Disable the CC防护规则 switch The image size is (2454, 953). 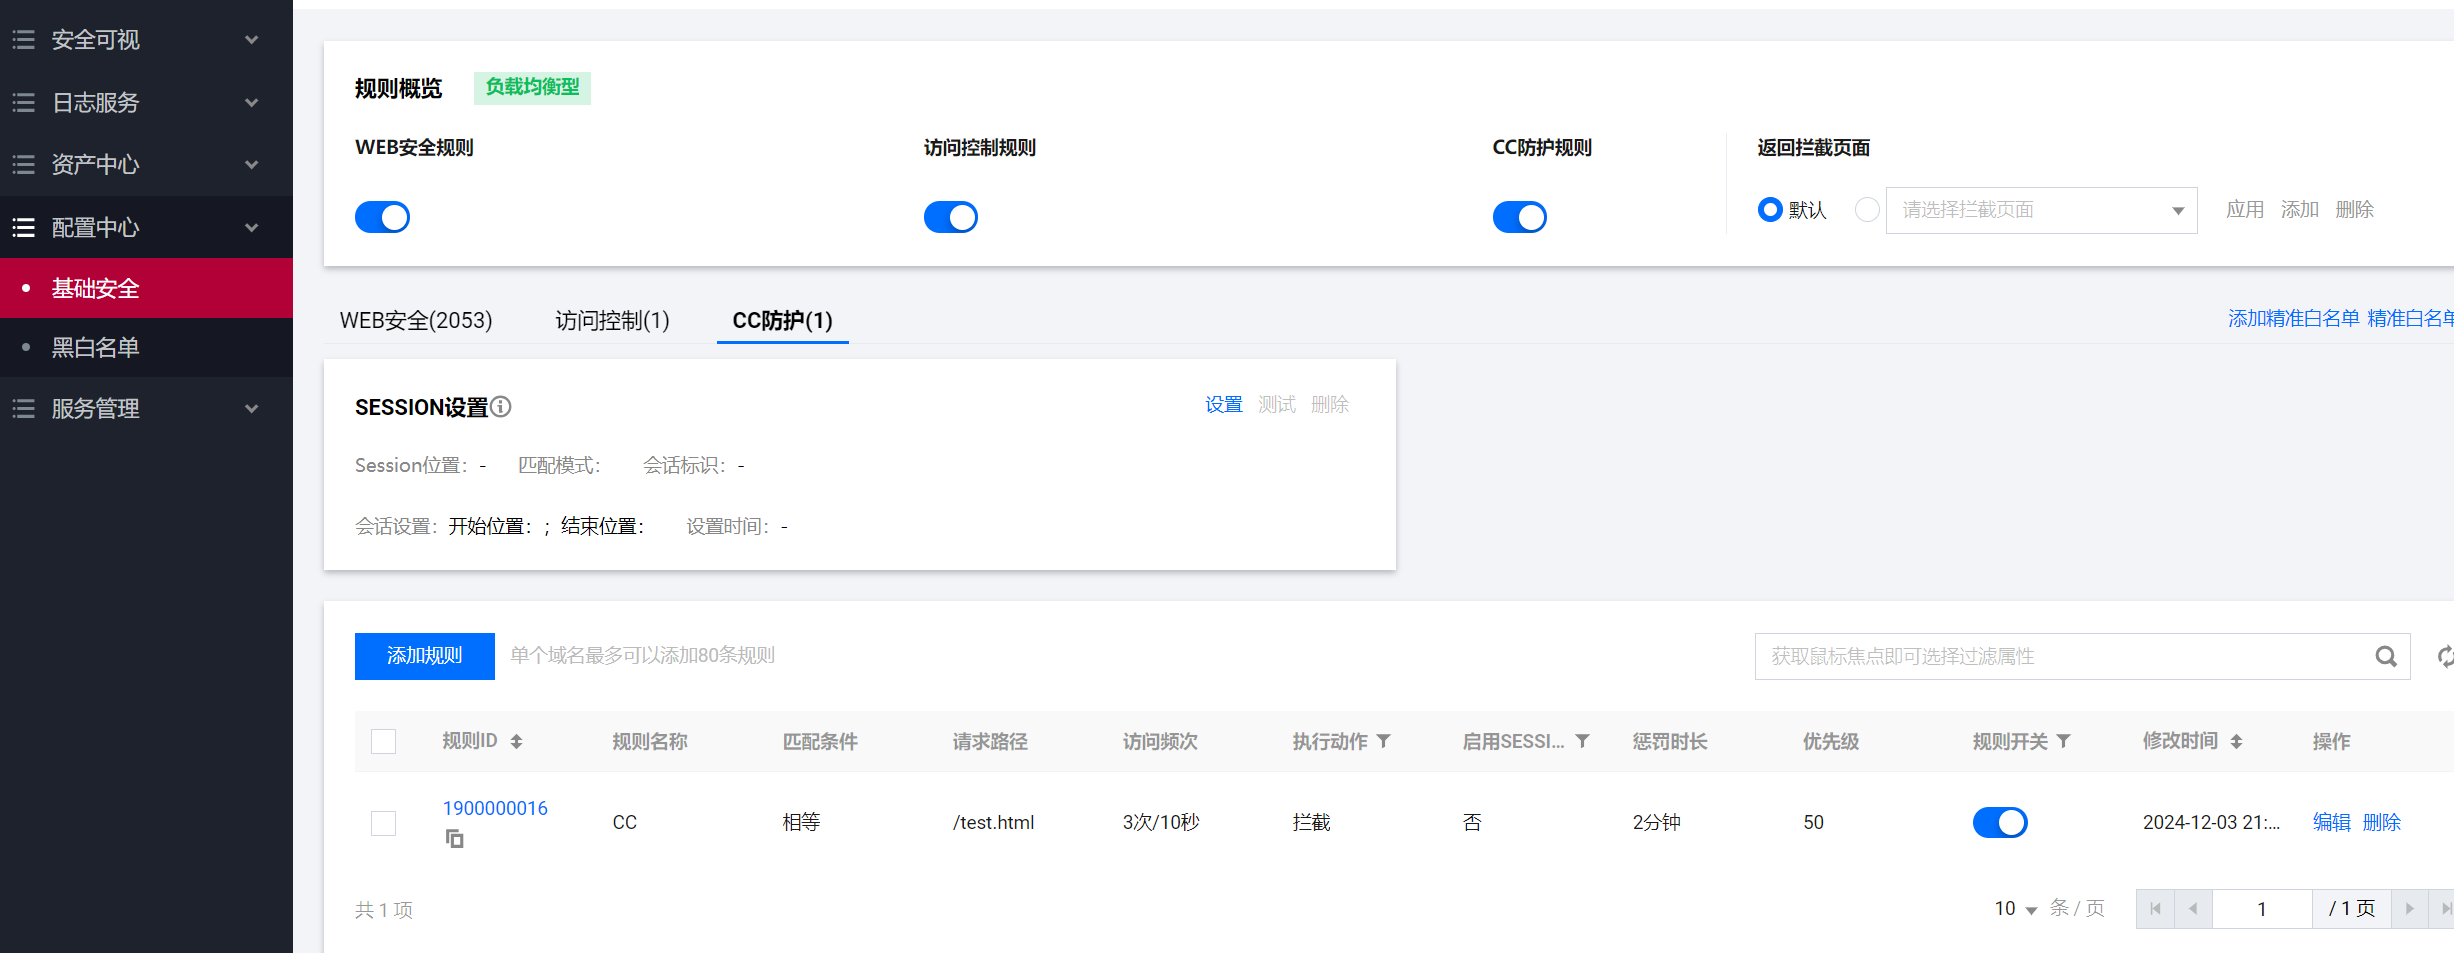[x=1519, y=217]
